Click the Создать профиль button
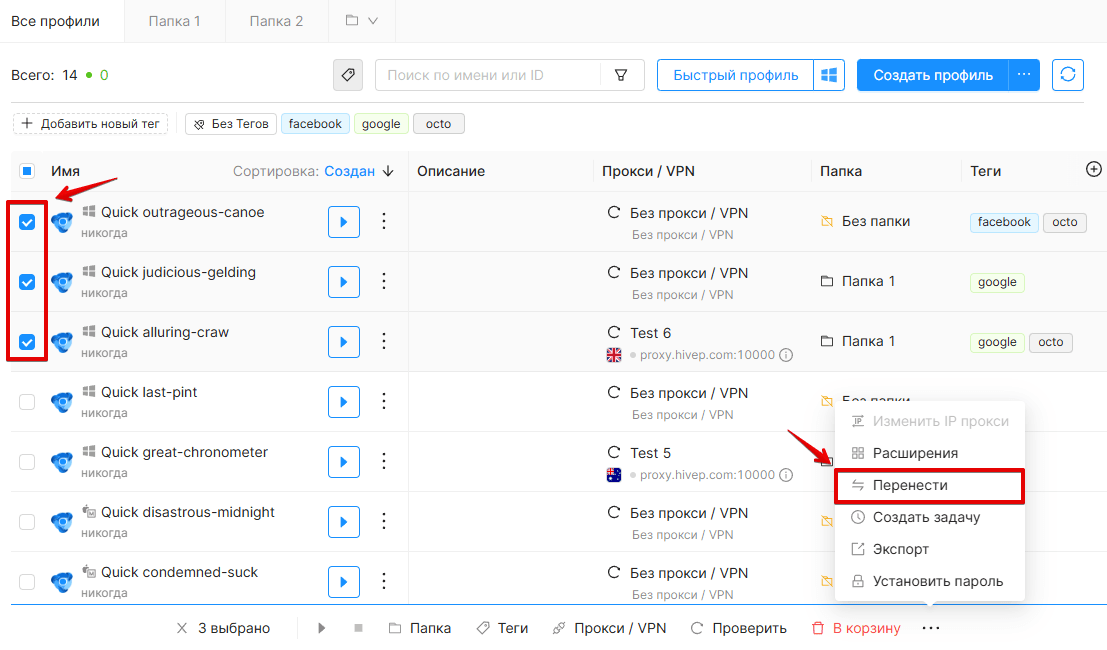 (933, 75)
